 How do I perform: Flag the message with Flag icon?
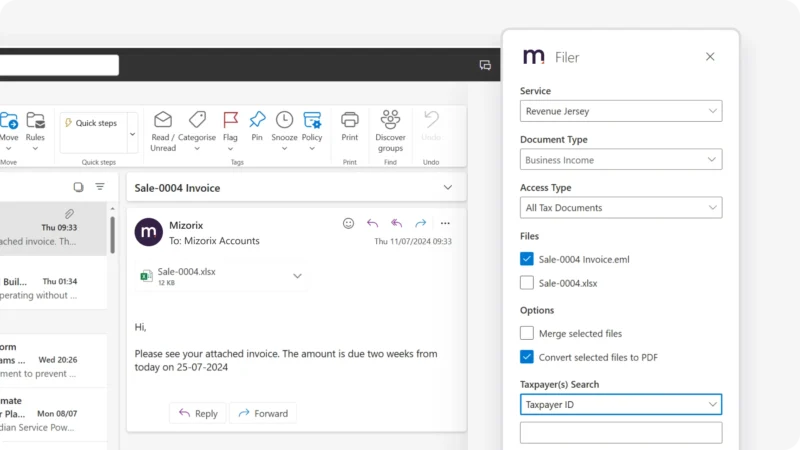click(230, 119)
